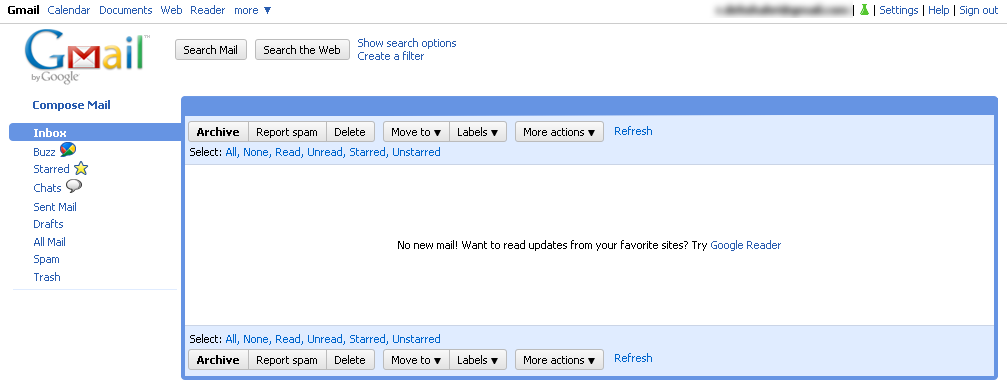Click Compose Mail
This screenshot has height=391, width=1007.
pyautogui.click(x=71, y=105)
